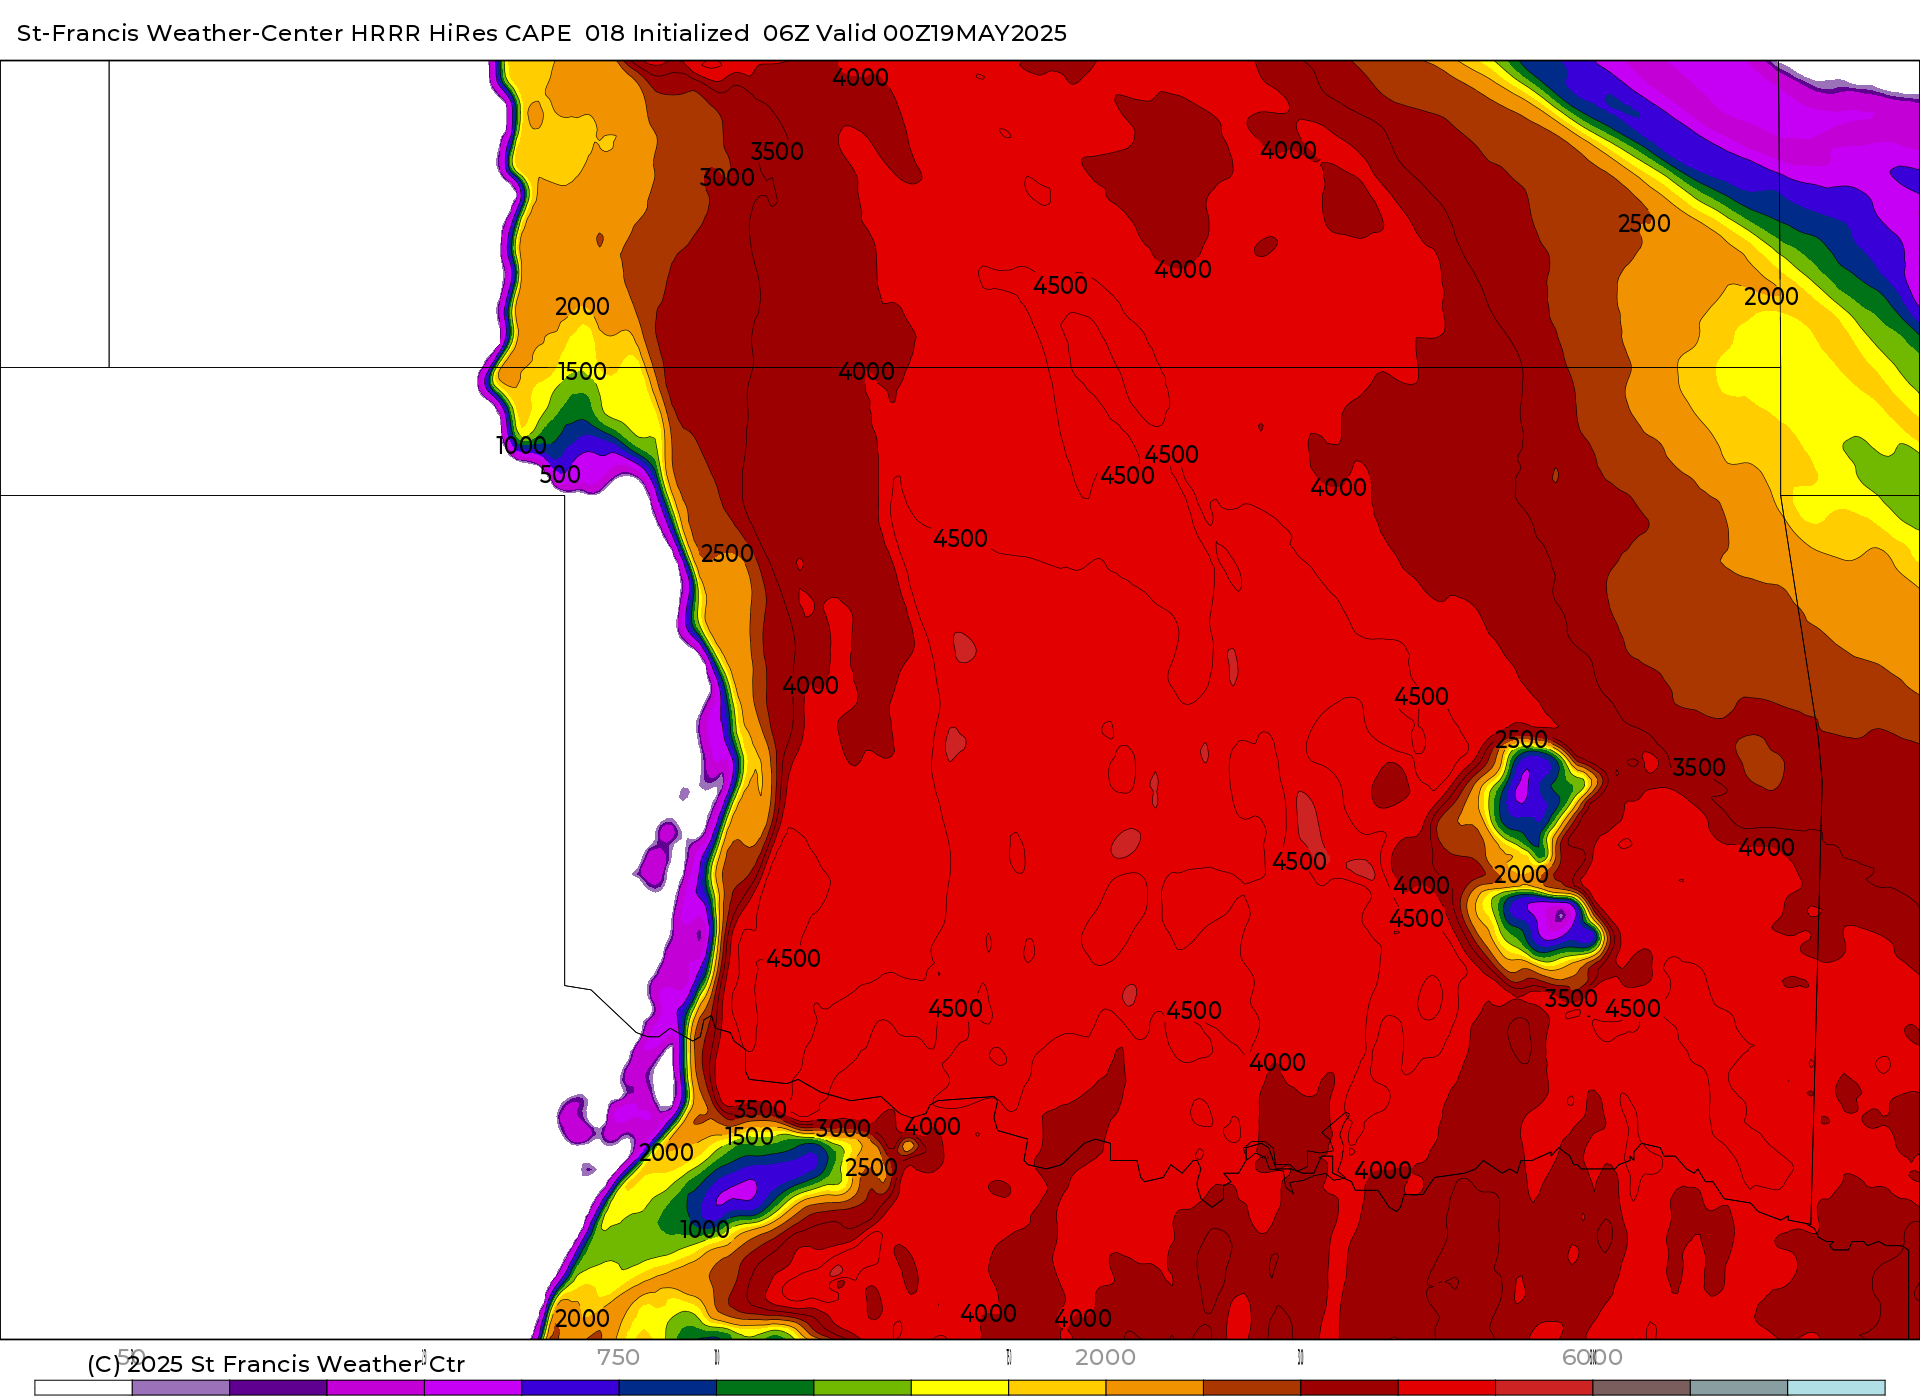Choose the navy blue legend swatch
Viewport: 1920px width, 1400px height.
668,1388
